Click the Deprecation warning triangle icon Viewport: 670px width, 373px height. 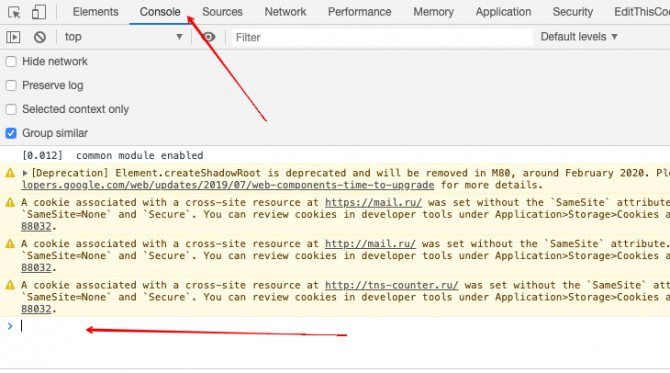(x=10, y=173)
